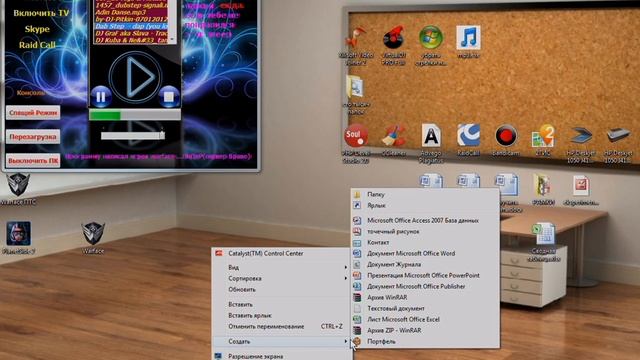Select Microsoft Office Access 2007 База данных
This screenshot has width=640, height=360.
(x=425, y=220)
